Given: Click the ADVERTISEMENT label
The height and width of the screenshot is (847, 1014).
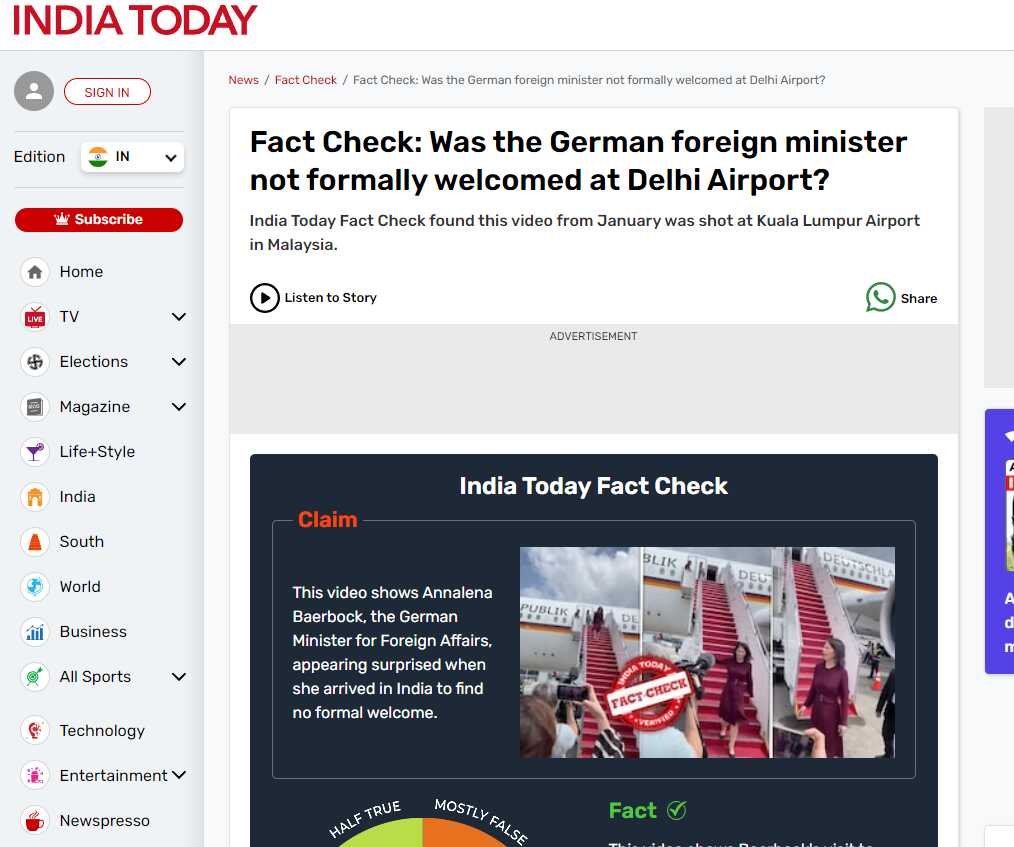Looking at the screenshot, I should point(593,336).
